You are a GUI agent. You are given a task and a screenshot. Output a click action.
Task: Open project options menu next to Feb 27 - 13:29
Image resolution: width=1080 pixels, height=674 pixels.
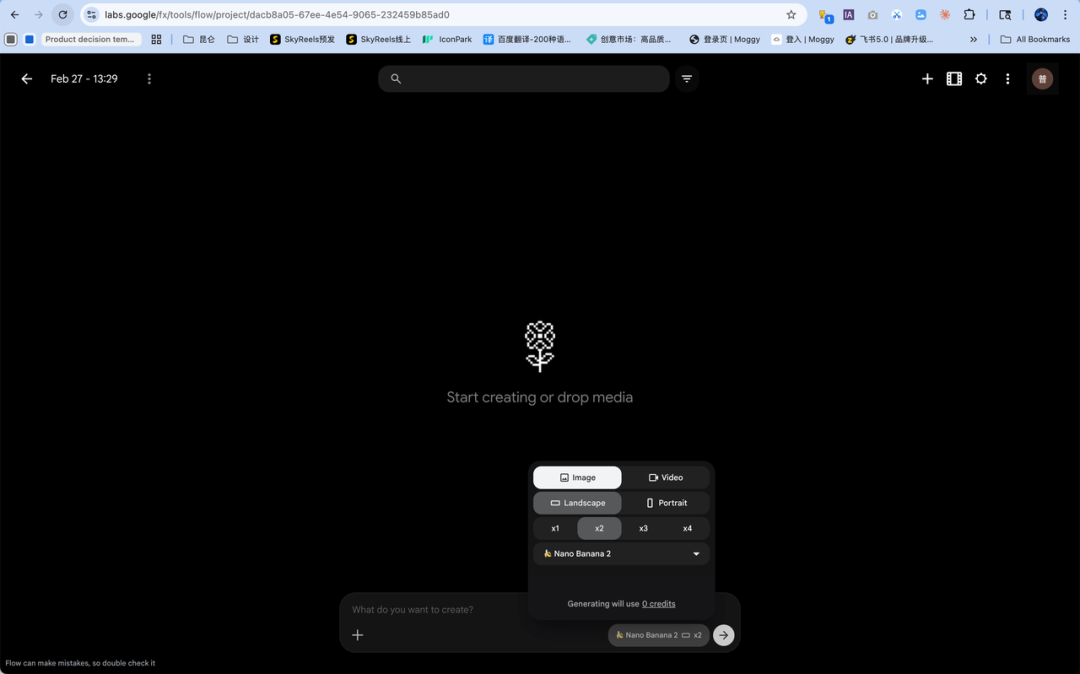[x=149, y=79]
